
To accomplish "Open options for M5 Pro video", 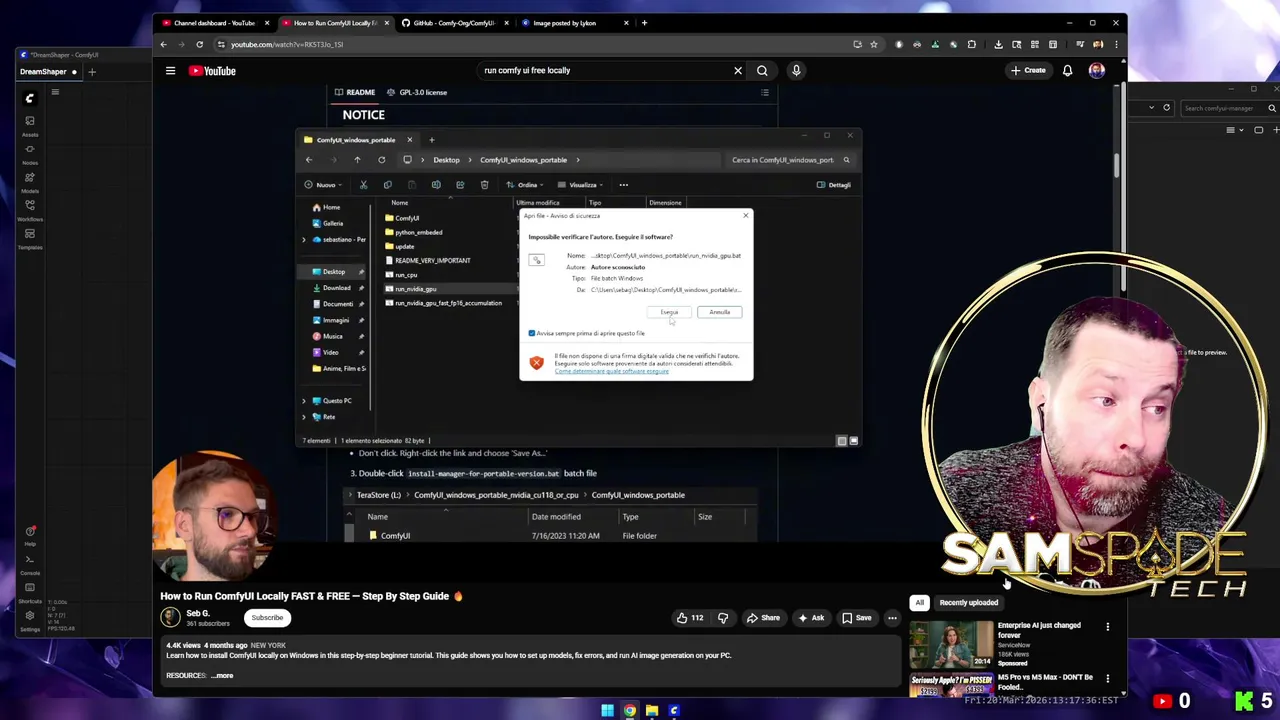I will [x=1107, y=679].
